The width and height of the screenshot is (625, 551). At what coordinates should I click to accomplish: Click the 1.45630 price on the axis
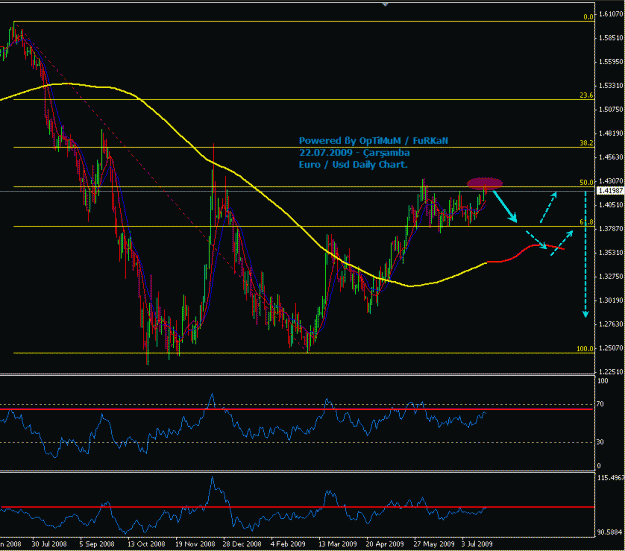(611, 157)
